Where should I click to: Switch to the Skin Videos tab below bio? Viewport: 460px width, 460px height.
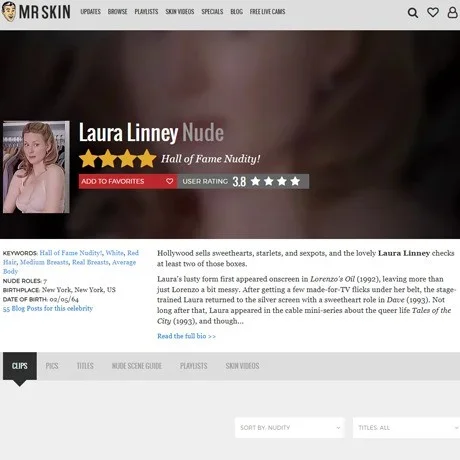pos(242,366)
